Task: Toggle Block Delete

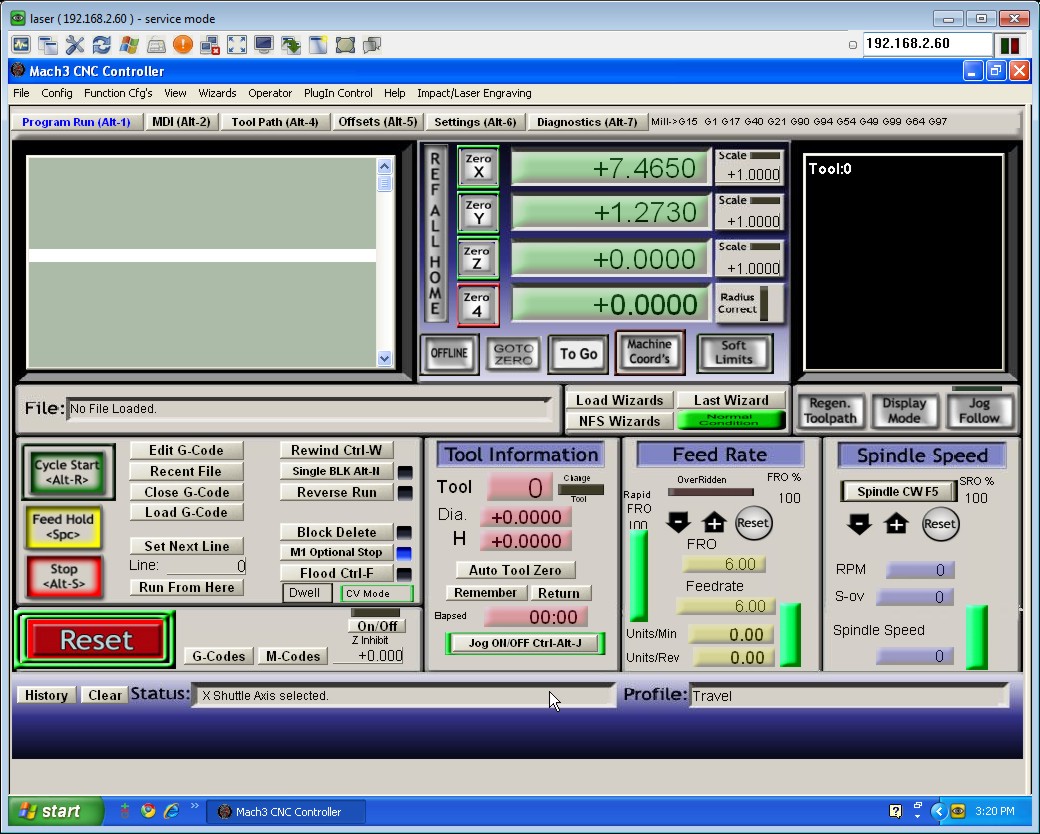Action: coord(336,532)
